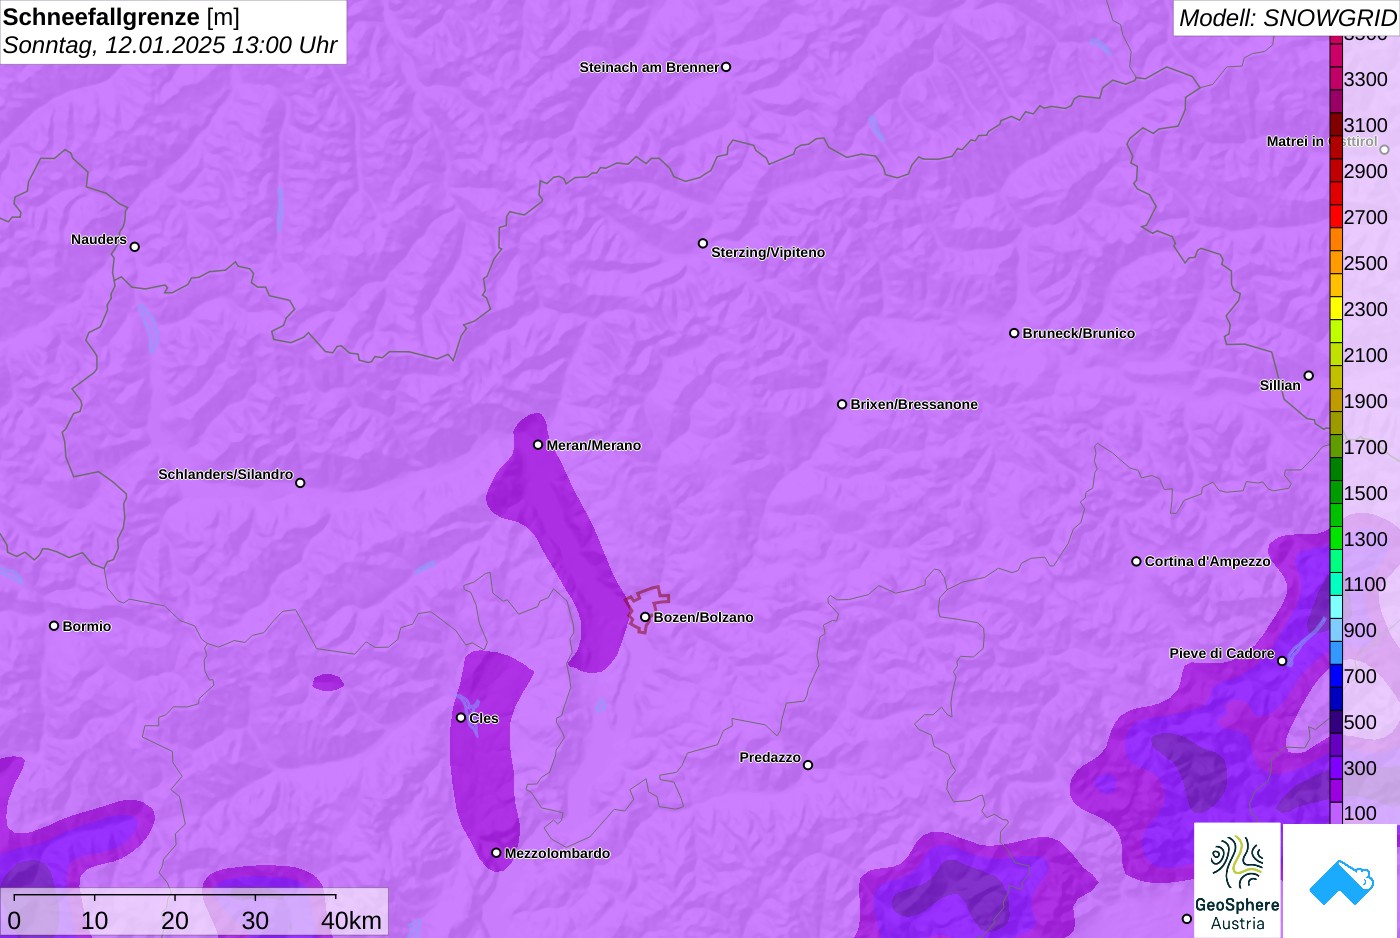The width and height of the screenshot is (1400, 938).
Task: Click the Bozen/Bolzano location marker
Action: (x=645, y=617)
